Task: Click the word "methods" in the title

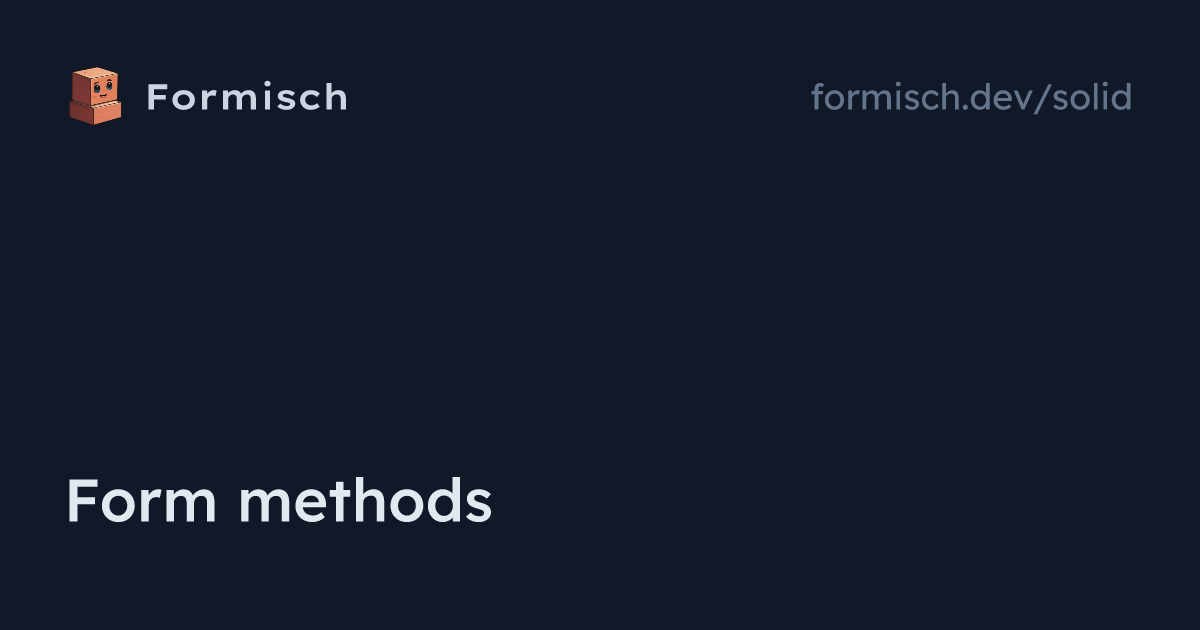Action: pyautogui.click(x=365, y=501)
